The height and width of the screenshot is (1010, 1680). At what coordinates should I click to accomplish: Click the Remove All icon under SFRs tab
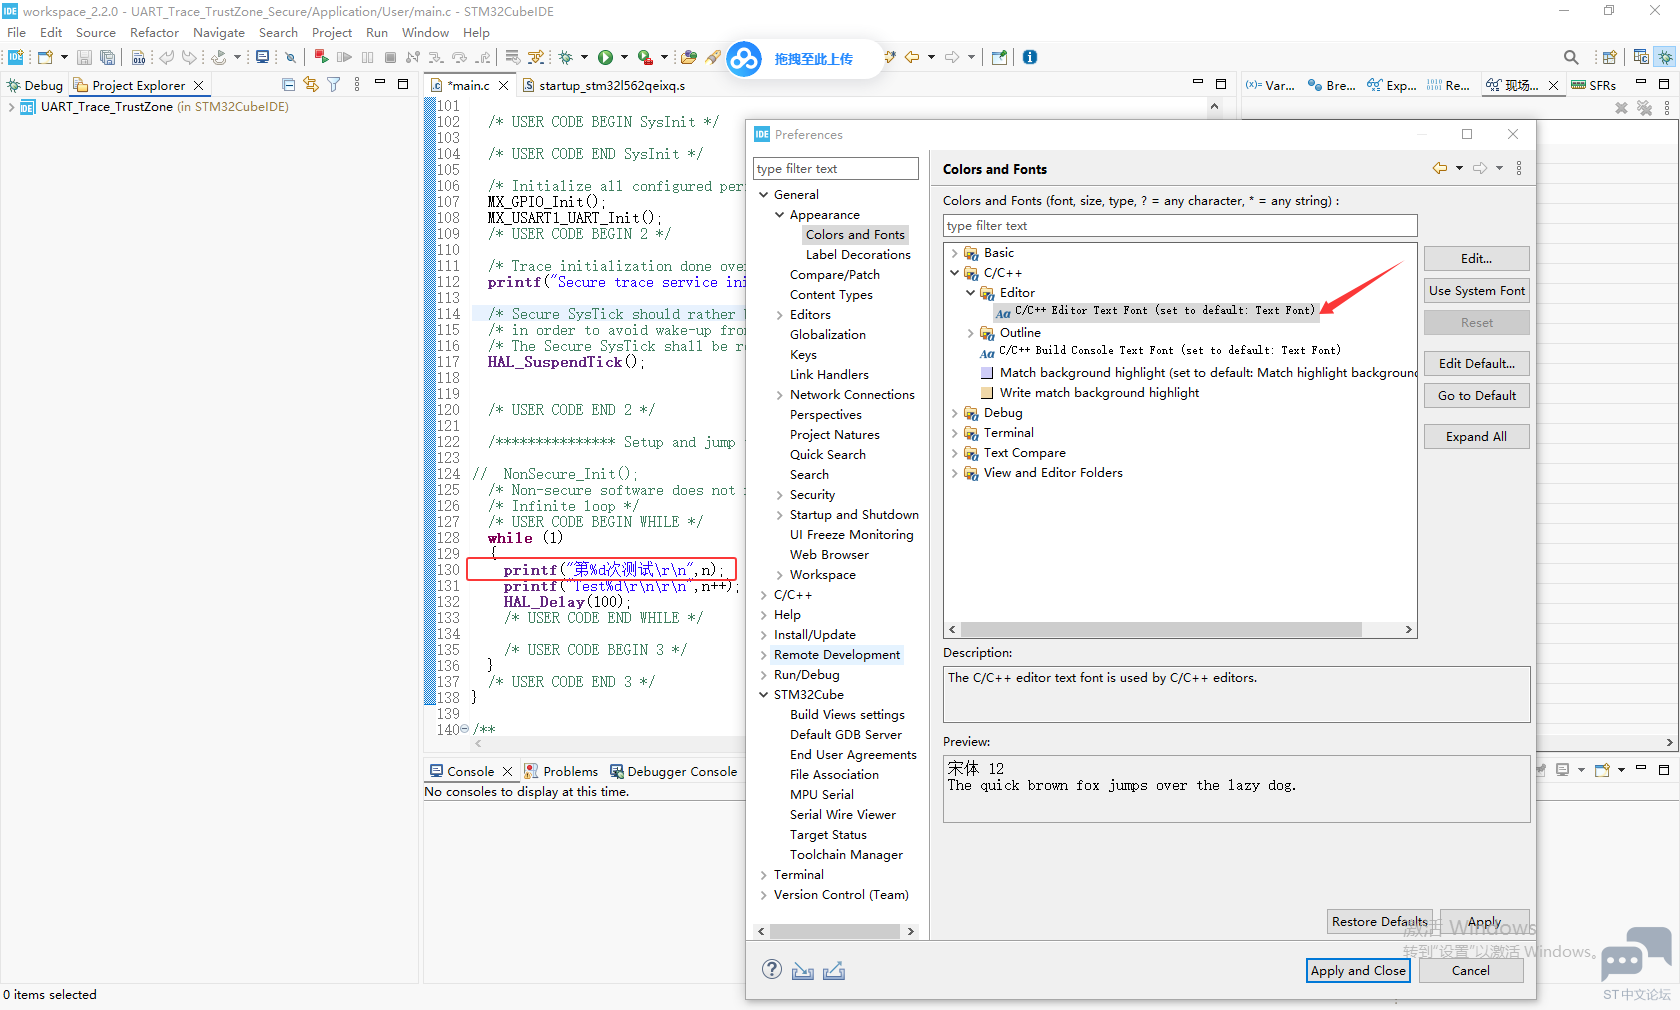[x=1644, y=108]
